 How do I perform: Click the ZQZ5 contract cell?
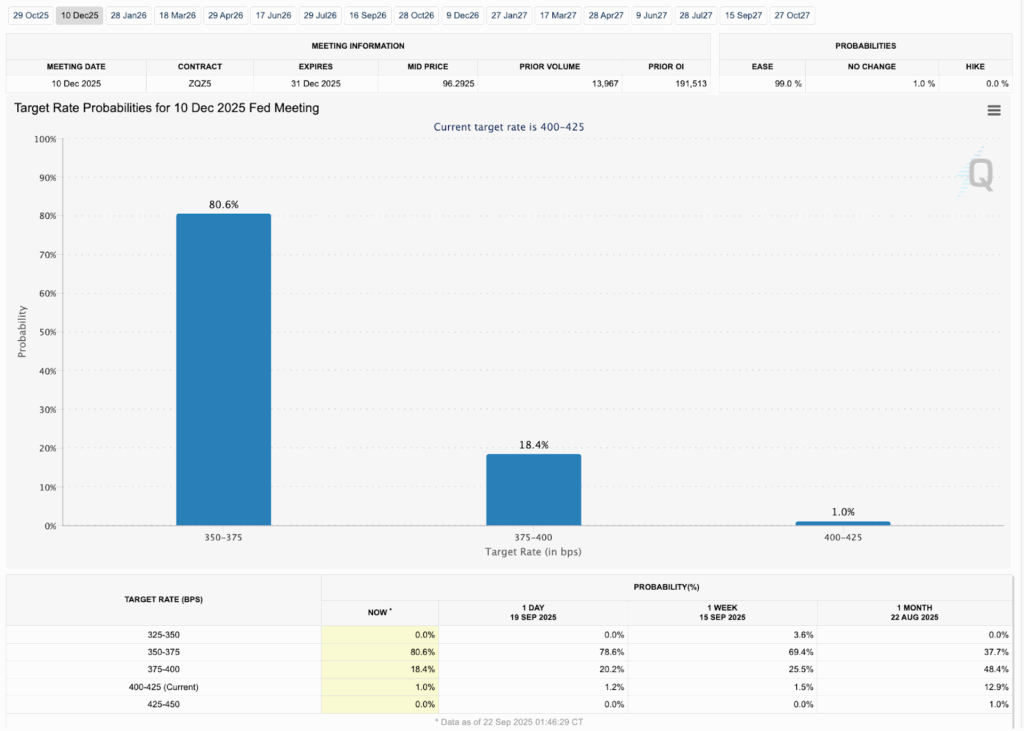[x=199, y=83]
